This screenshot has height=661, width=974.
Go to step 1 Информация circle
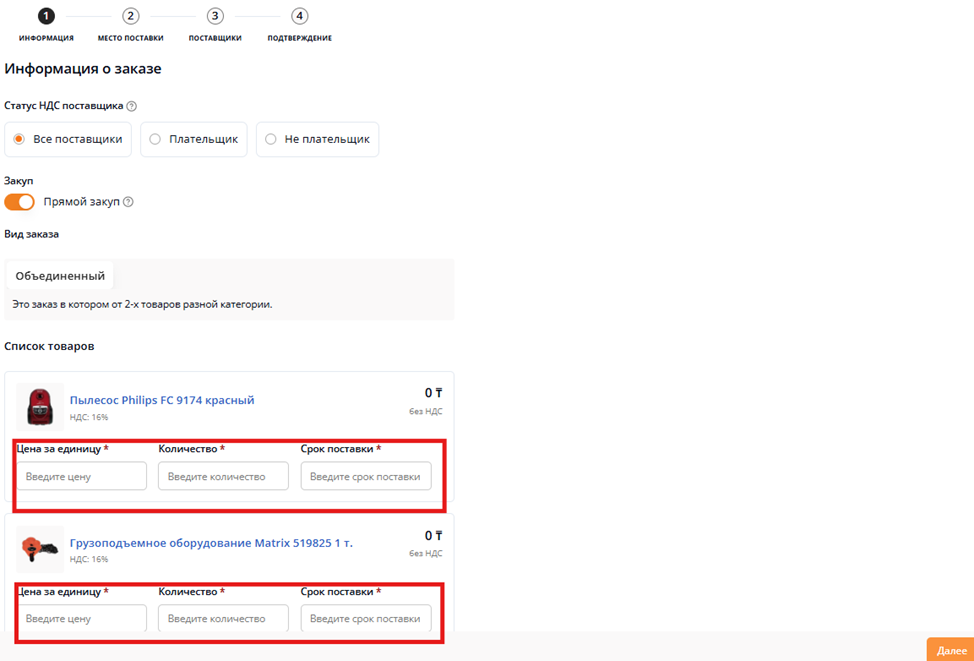46,16
